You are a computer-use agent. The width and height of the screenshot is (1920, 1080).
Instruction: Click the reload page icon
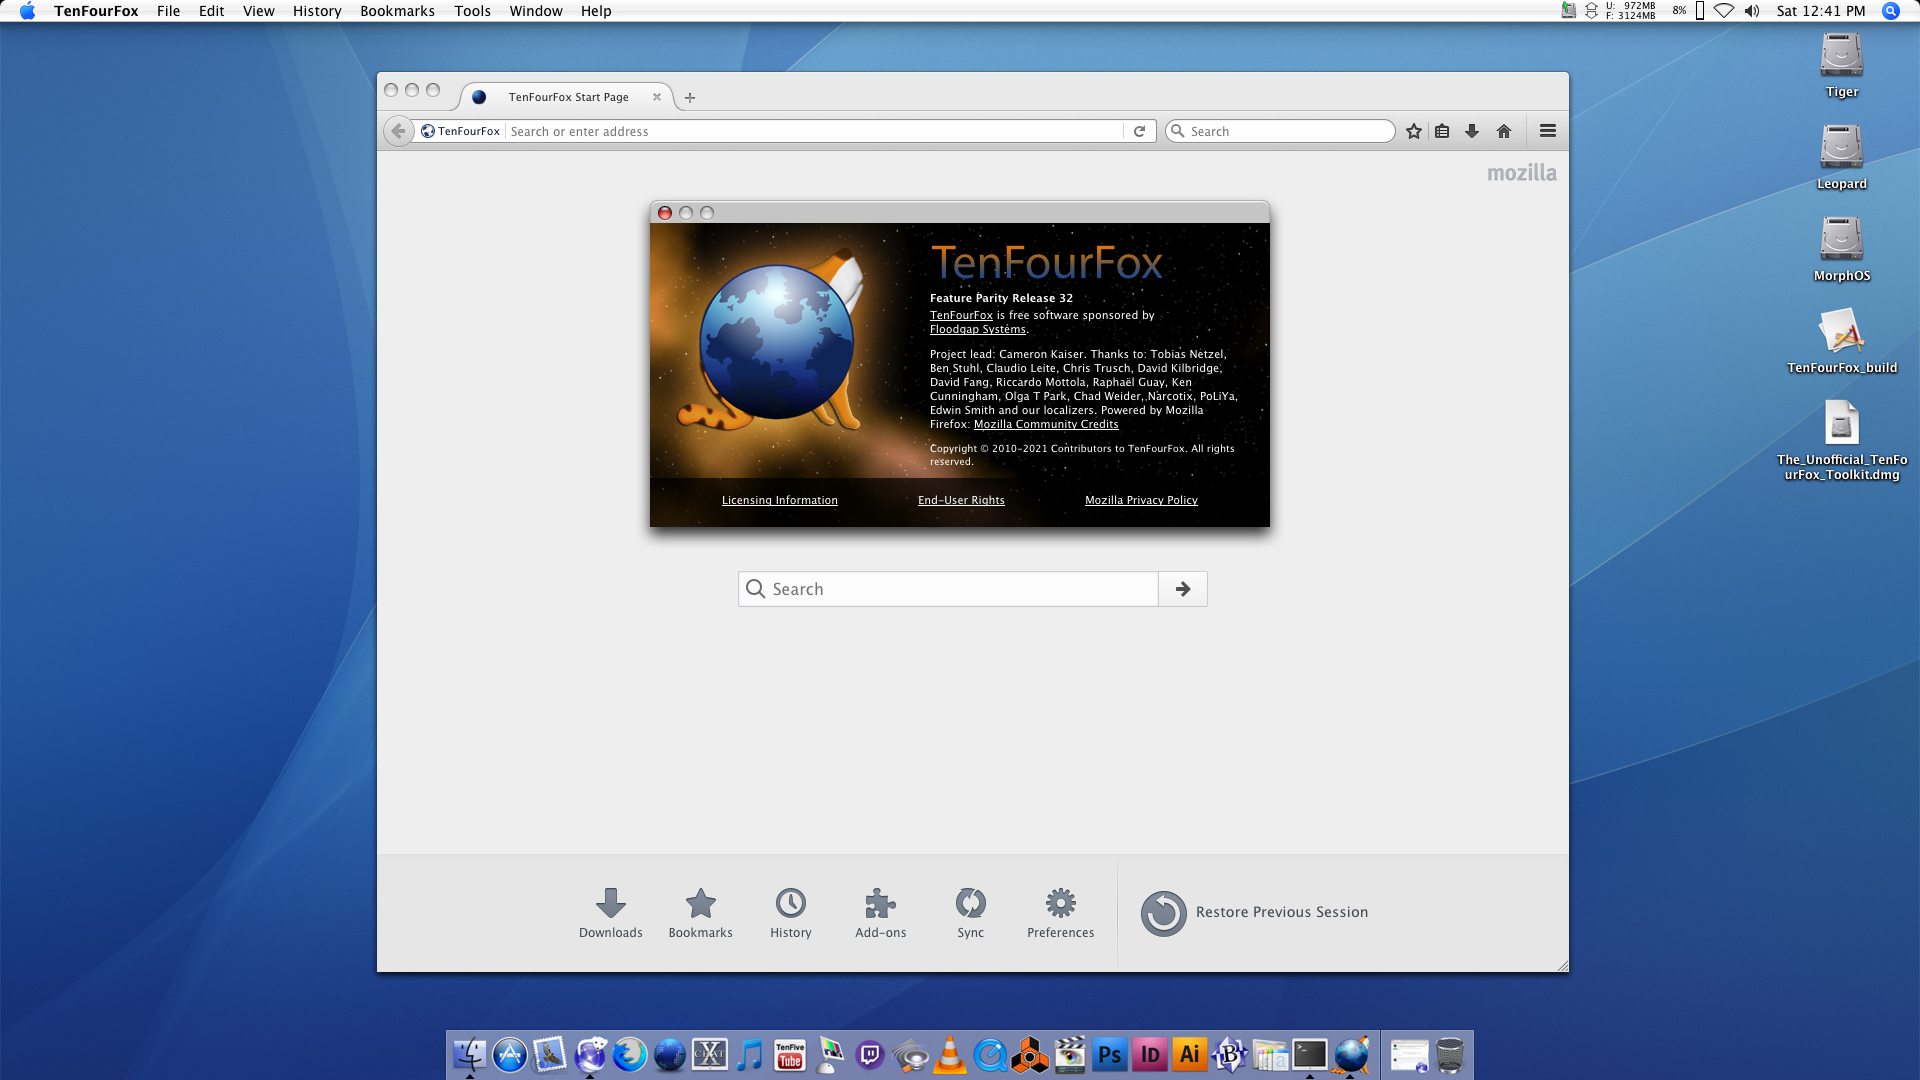coord(1139,131)
